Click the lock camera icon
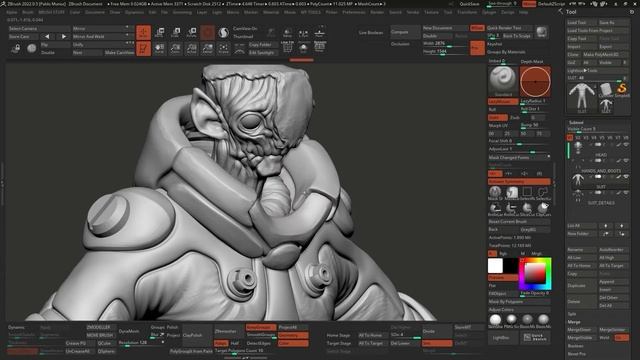The image size is (640, 360). [16, 49]
